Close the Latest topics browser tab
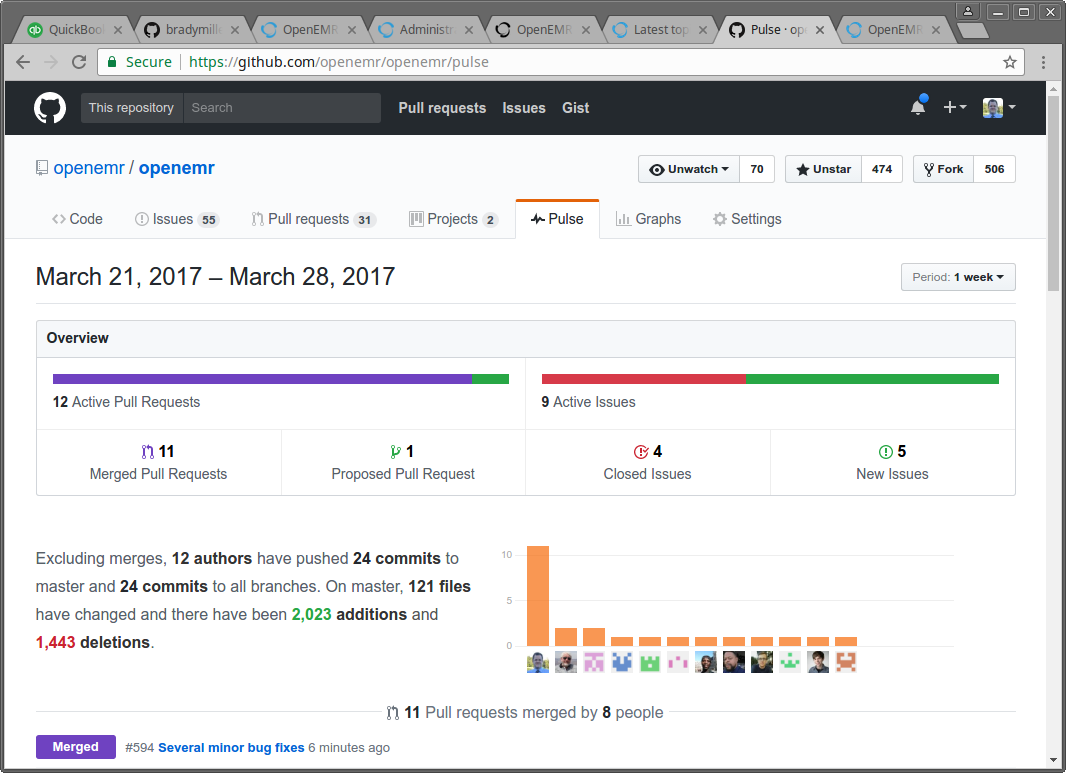The height and width of the screenshot is (773, 1066). click(702, 30)
